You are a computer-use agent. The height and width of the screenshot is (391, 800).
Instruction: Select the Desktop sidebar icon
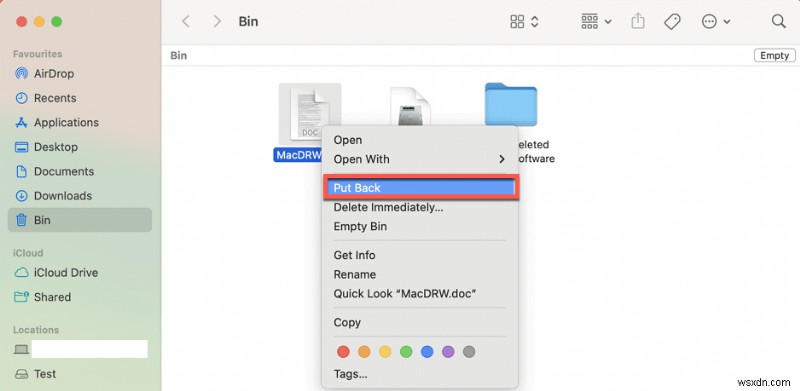click(21, 147)
